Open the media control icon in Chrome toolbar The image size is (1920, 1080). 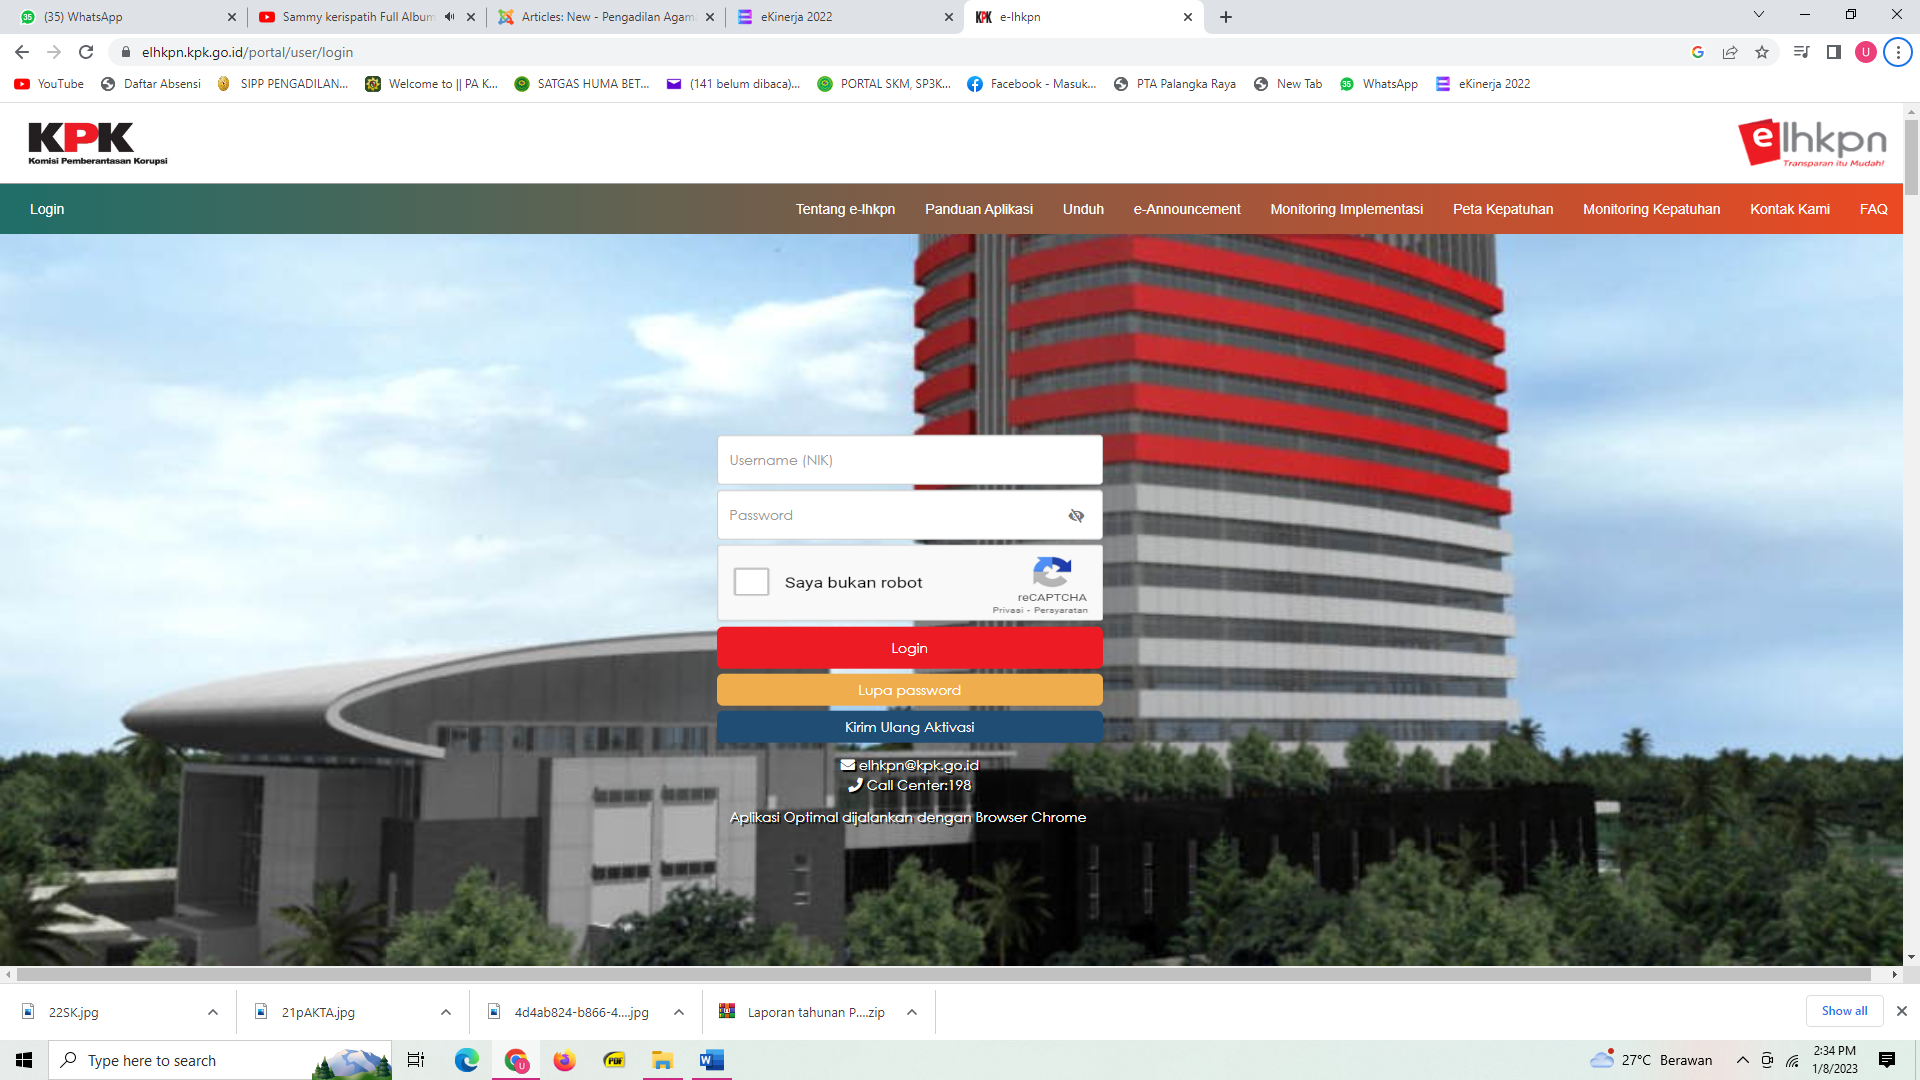[x=1802, y=52]
